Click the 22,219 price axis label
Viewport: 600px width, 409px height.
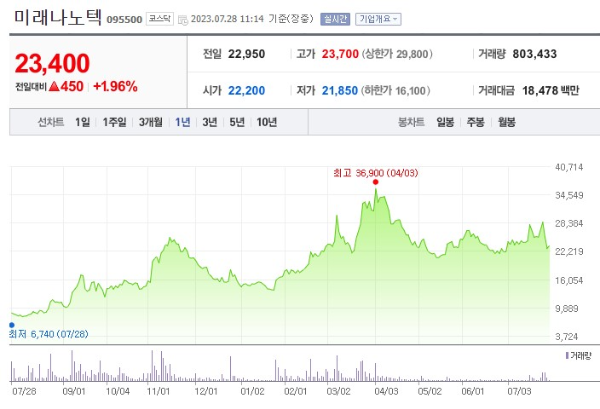[569, 251]
